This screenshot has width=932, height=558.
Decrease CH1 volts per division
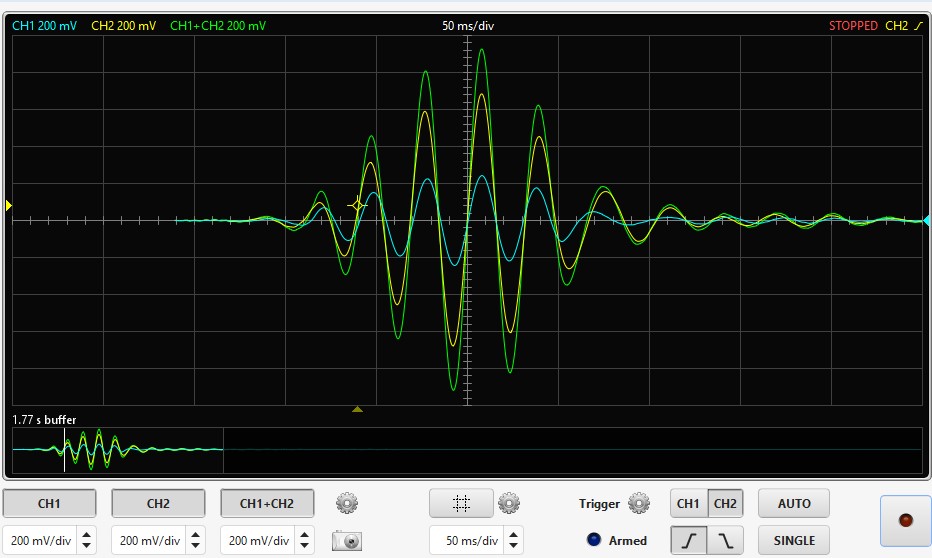click(x=86, y=546)
